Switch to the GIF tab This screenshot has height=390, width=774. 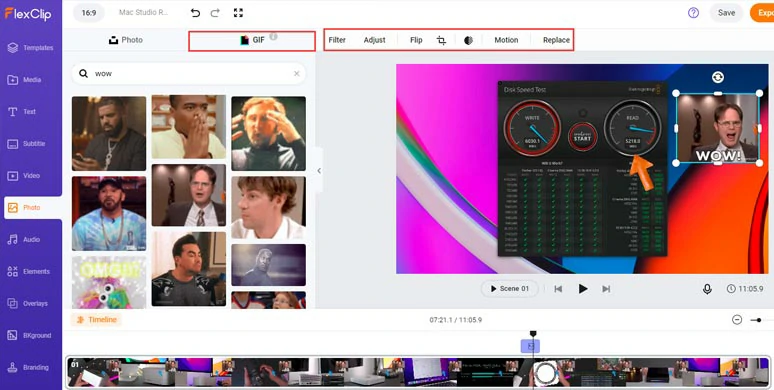(x=252, y=40)
